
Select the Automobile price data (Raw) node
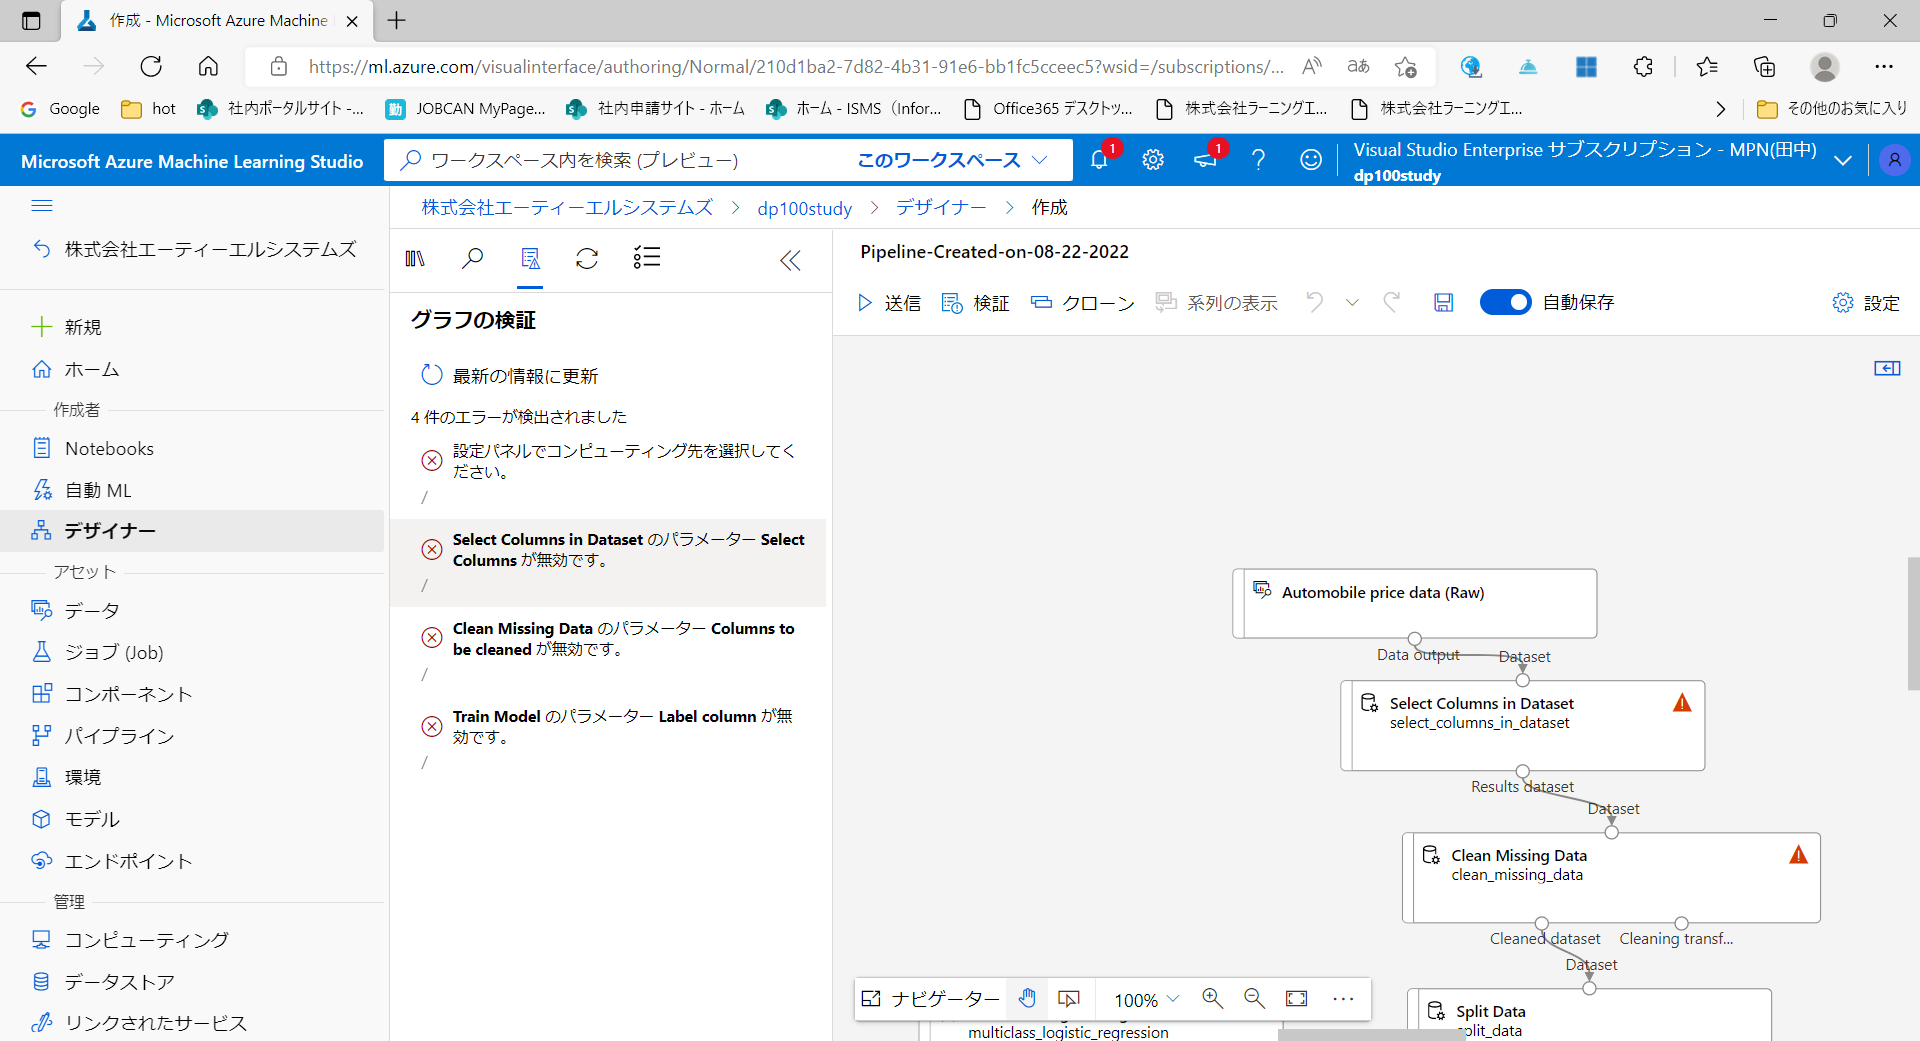coord(1414,603)
